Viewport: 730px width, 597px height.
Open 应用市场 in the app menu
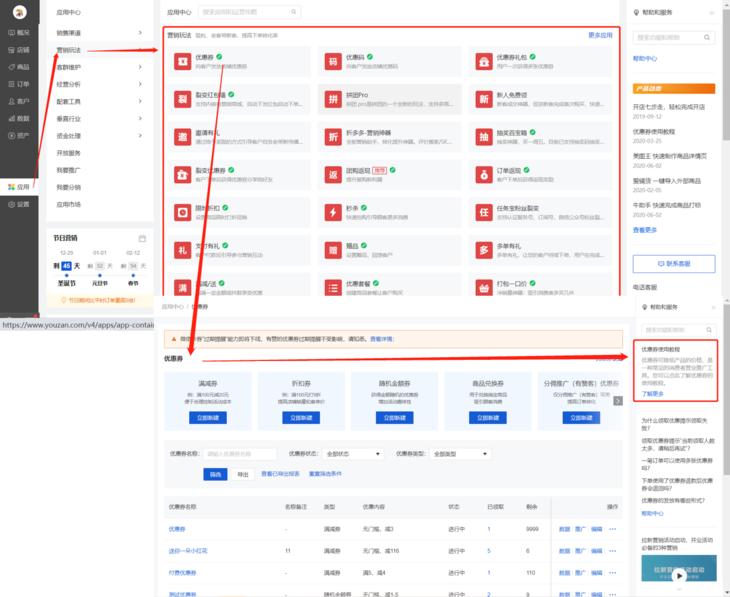(x=68, y=204)
